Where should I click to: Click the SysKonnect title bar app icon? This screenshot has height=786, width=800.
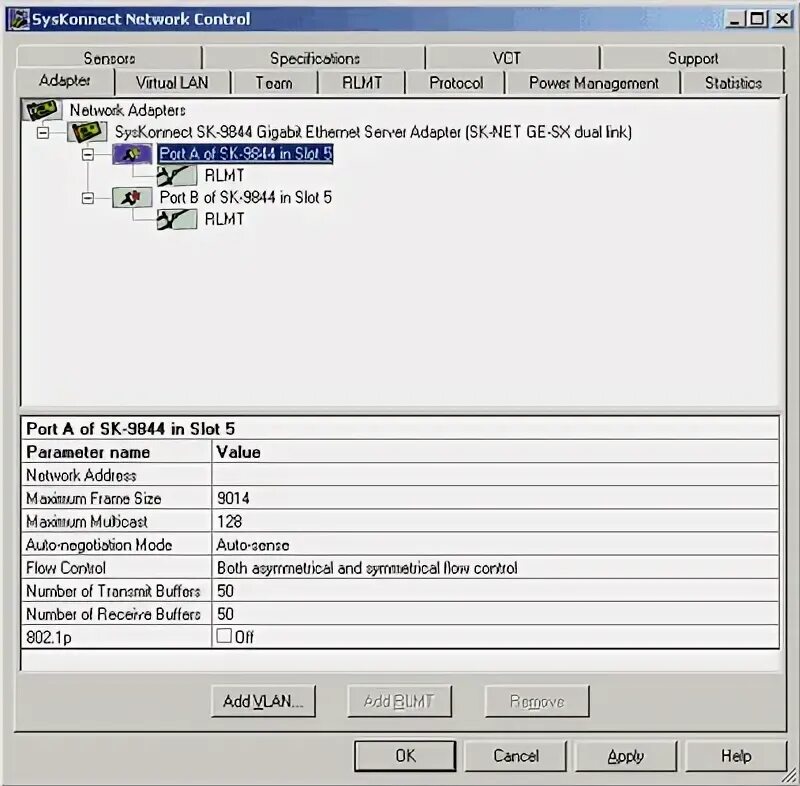point(19,19)
